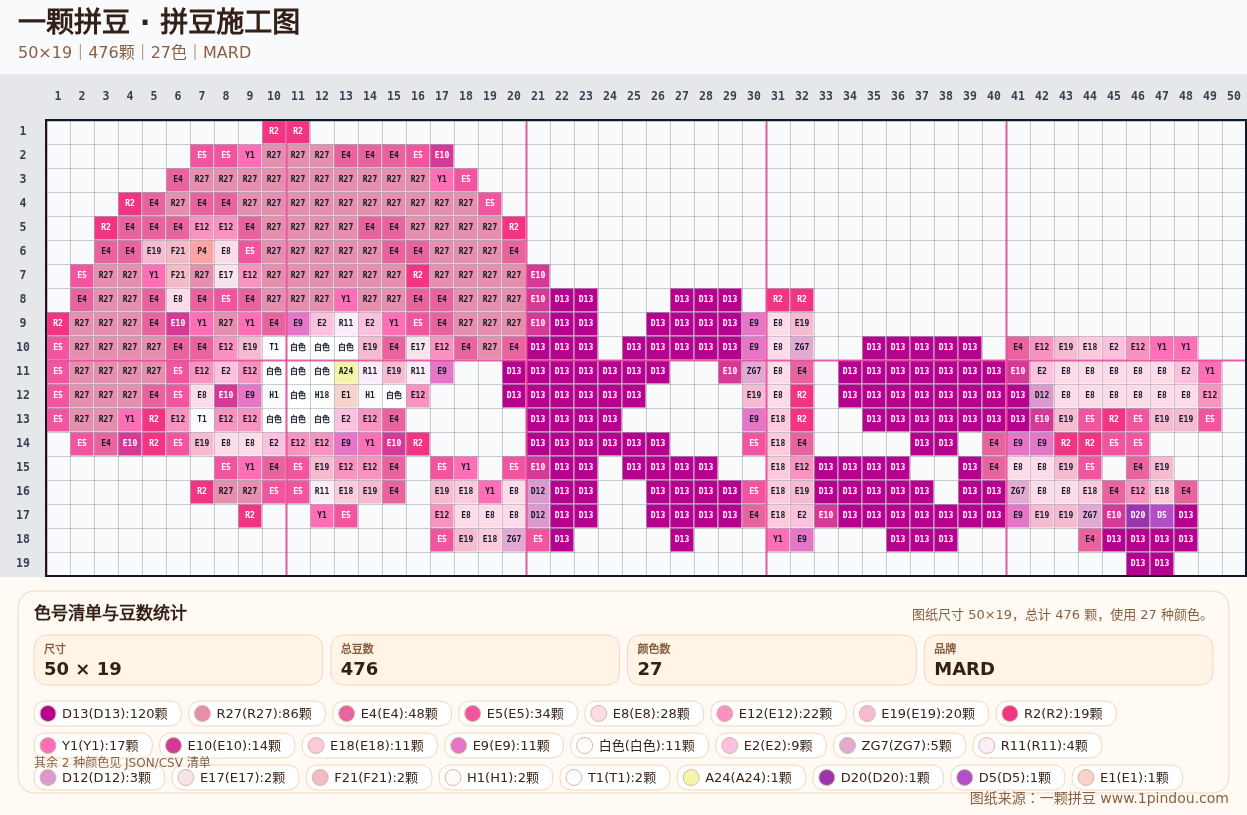Click the note 其余 2 种颜色见 JSON/CSV 清单
This screenshot has width=1247, height=815.
point(123,762)
